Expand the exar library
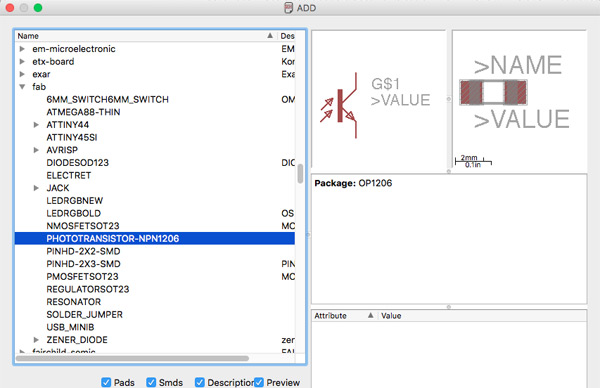Screen dimensions: 600x388 pyautogui.click(x=22, y=74)
